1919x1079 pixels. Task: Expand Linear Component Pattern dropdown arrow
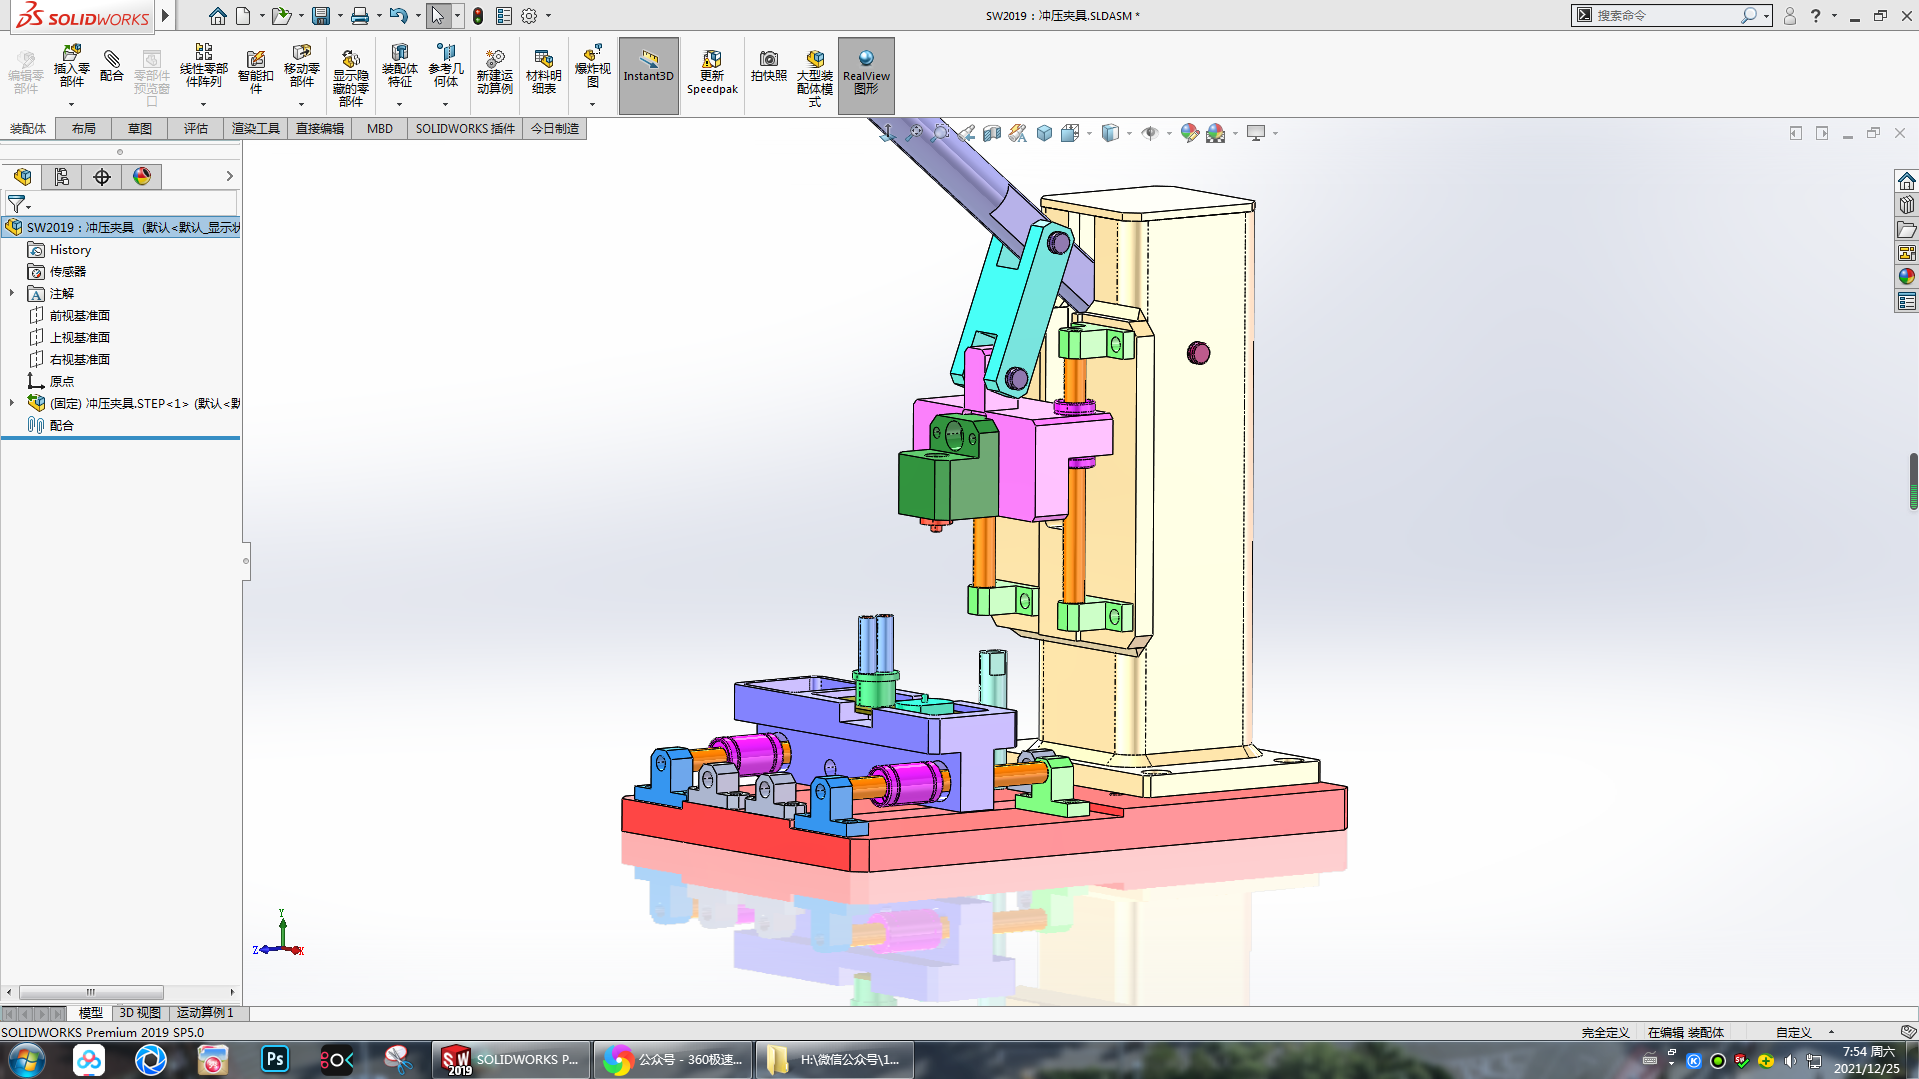[x=203, y=104]
